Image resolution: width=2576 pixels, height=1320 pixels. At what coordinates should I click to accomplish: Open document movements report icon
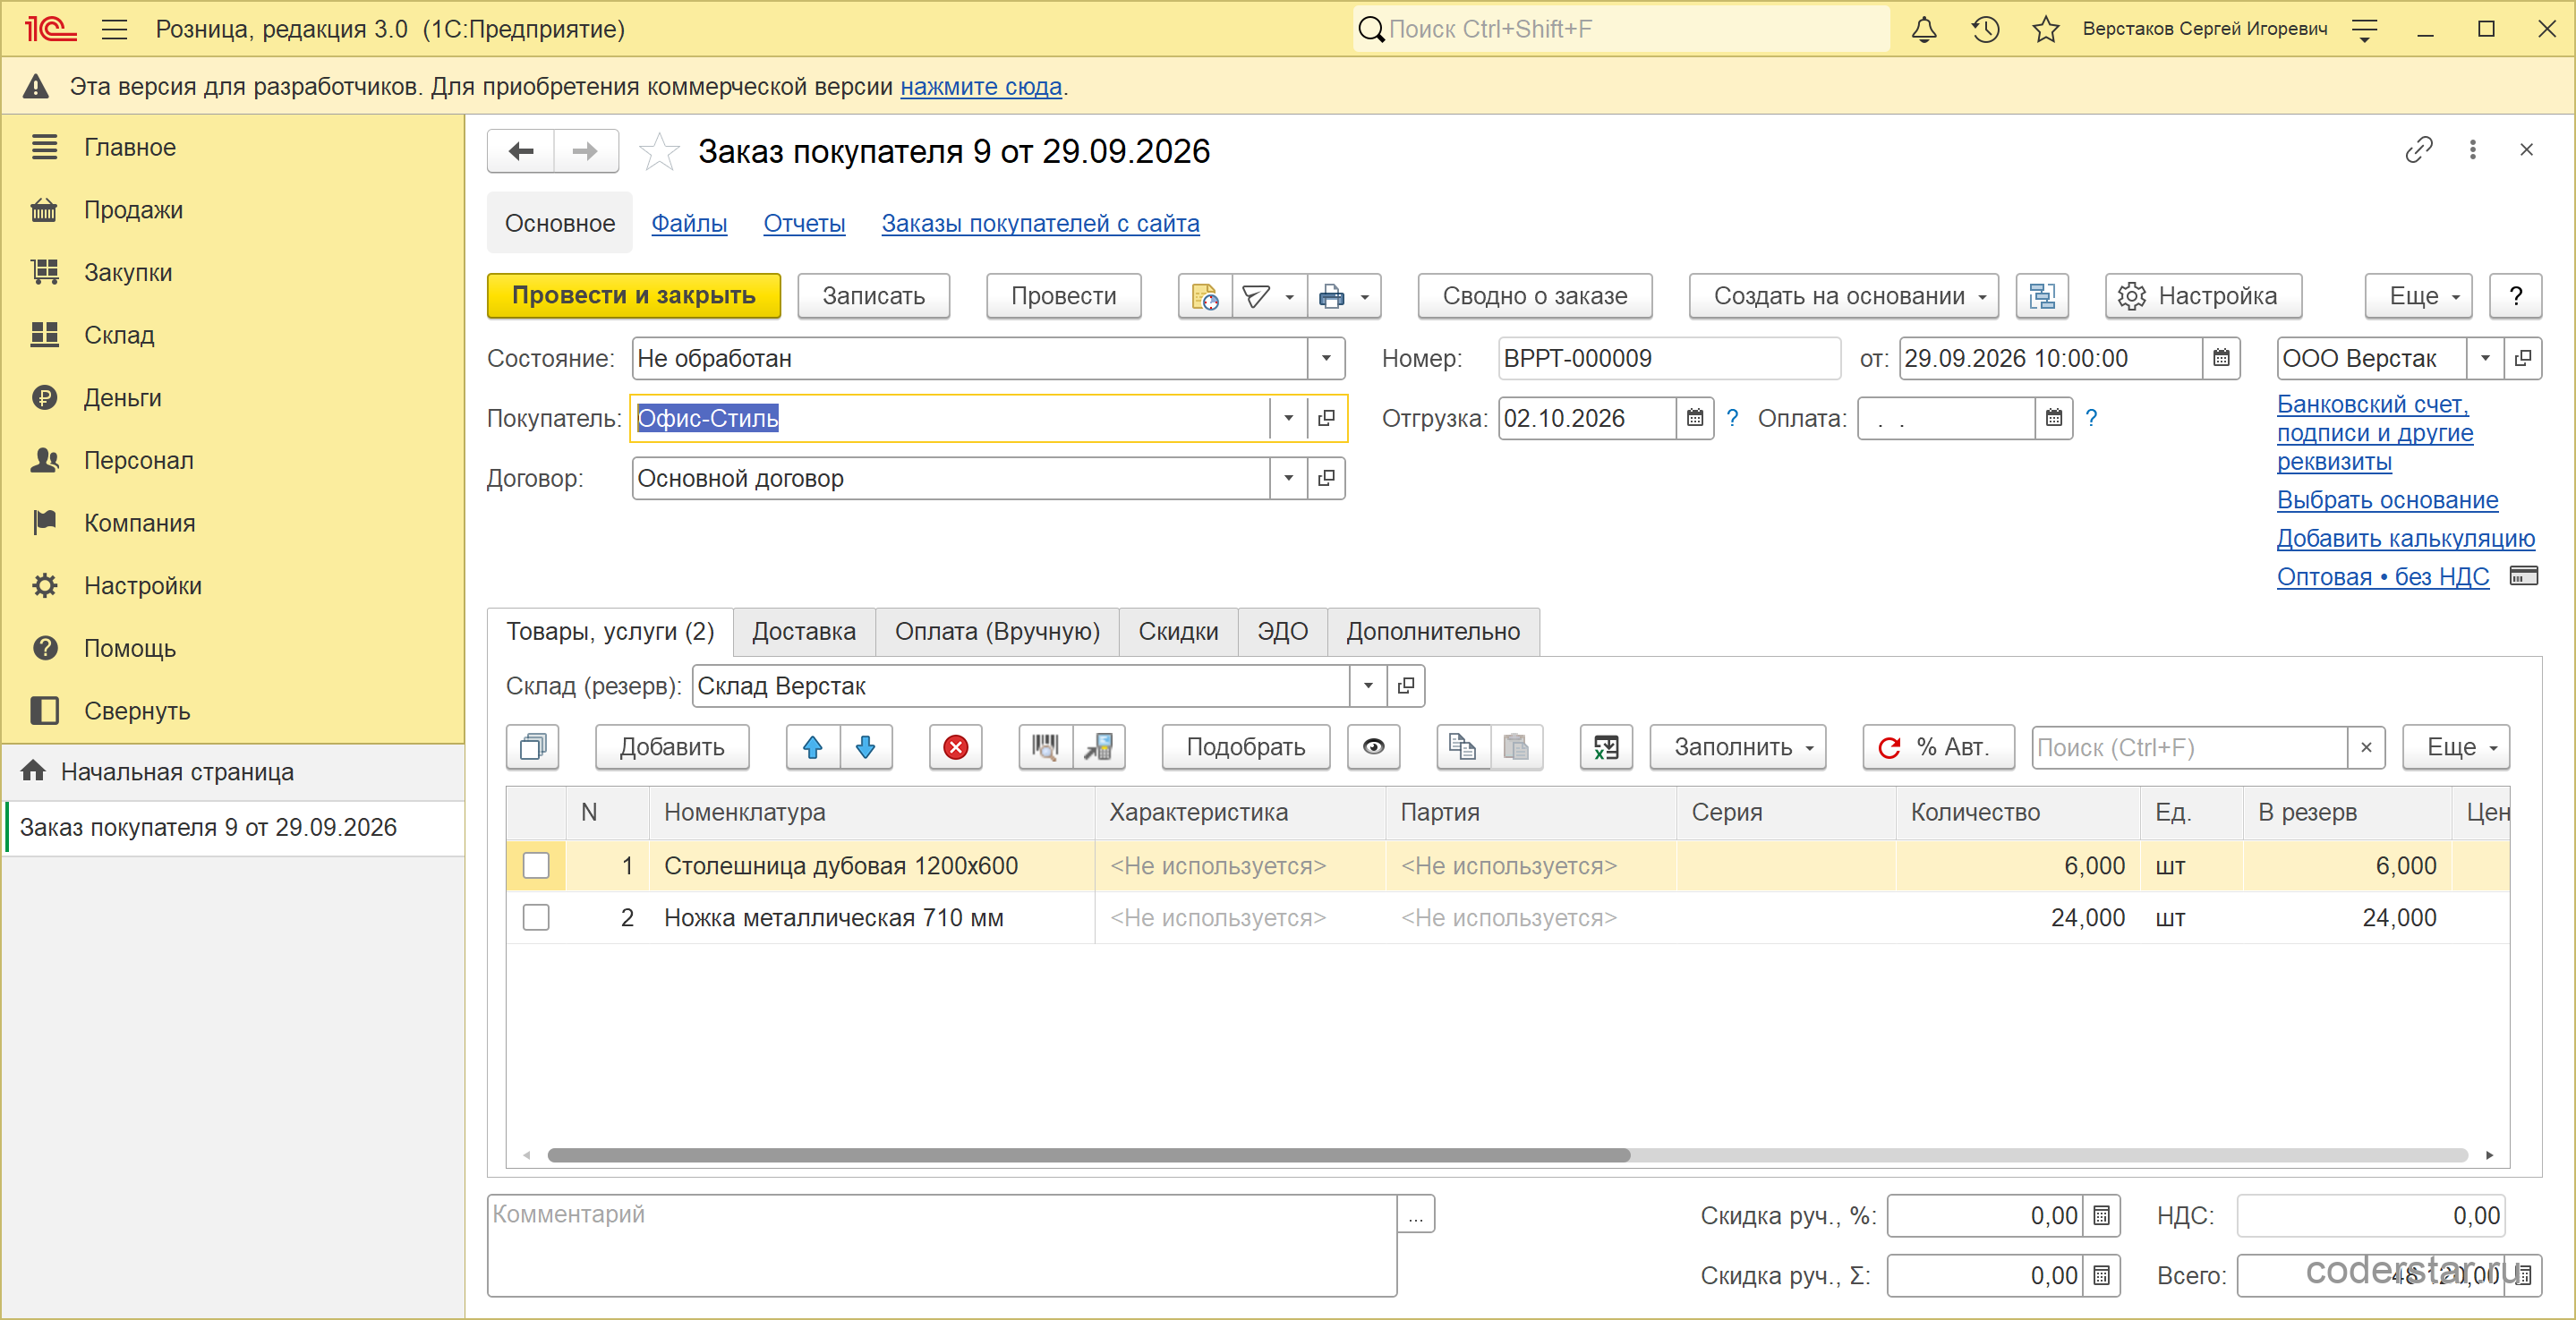(x=1205, y=296)
